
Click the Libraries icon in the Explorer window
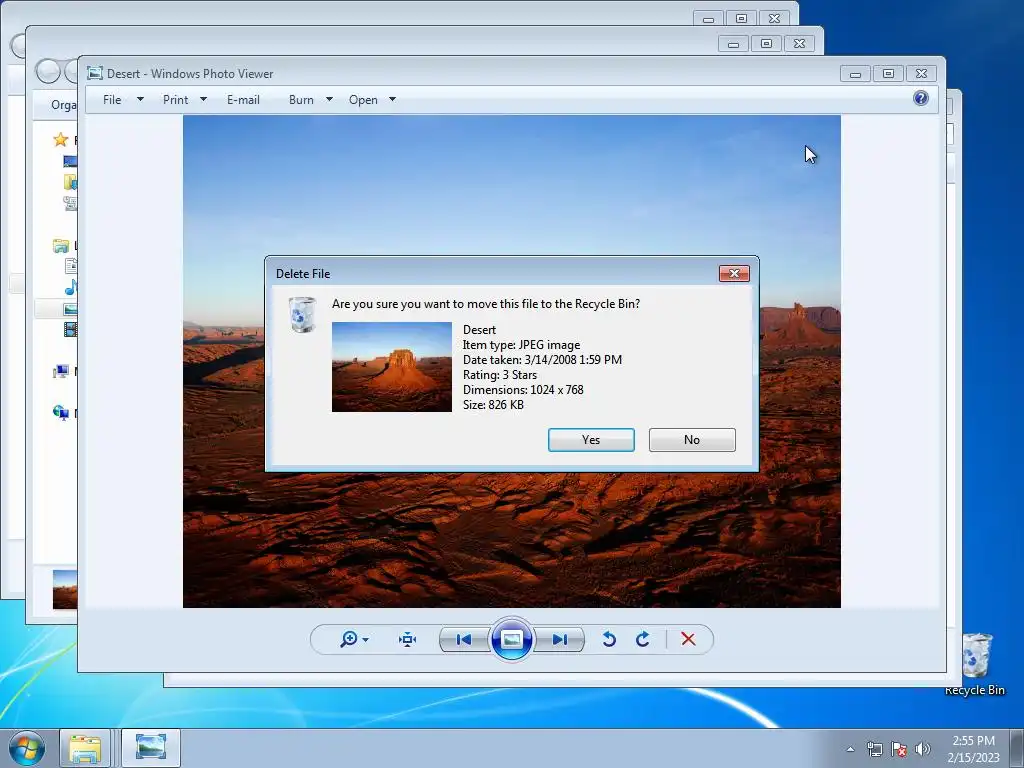coord(61,246)
